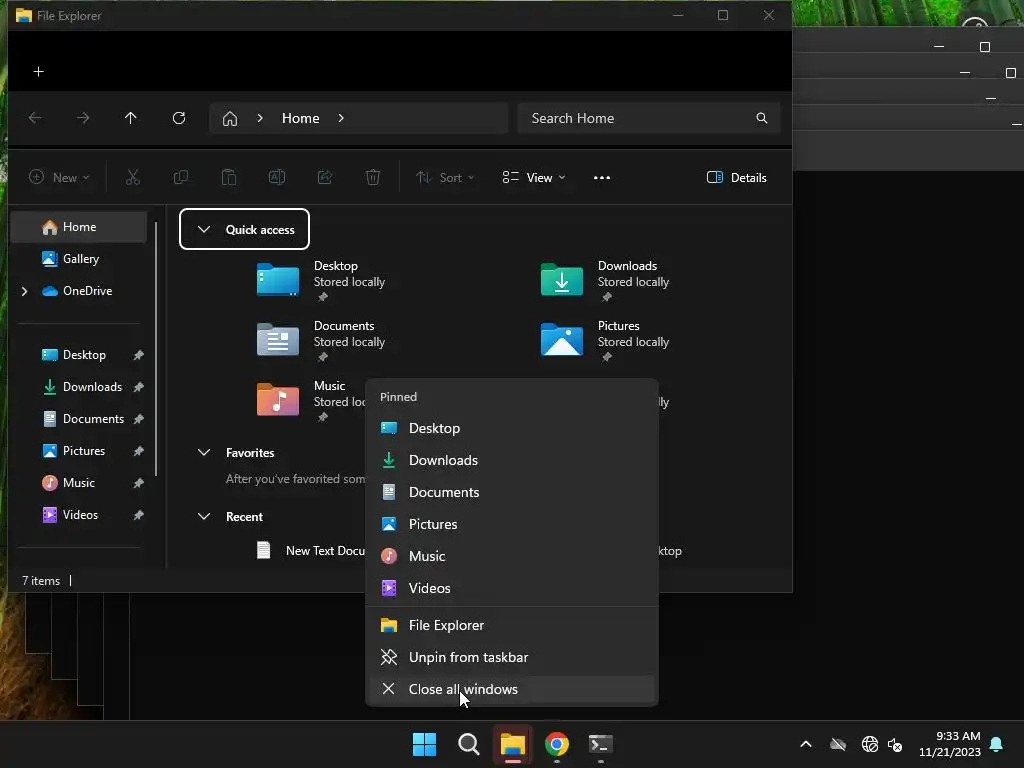Viewport: 1024px width, 768px height.
Task: Open the Sort dropdown
Action: [445, 178]
